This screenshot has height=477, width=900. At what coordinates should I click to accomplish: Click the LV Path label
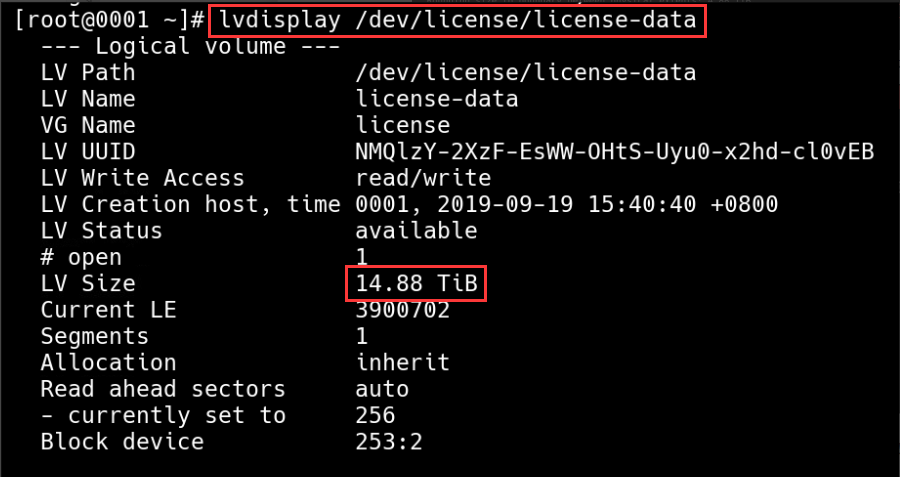88,73
